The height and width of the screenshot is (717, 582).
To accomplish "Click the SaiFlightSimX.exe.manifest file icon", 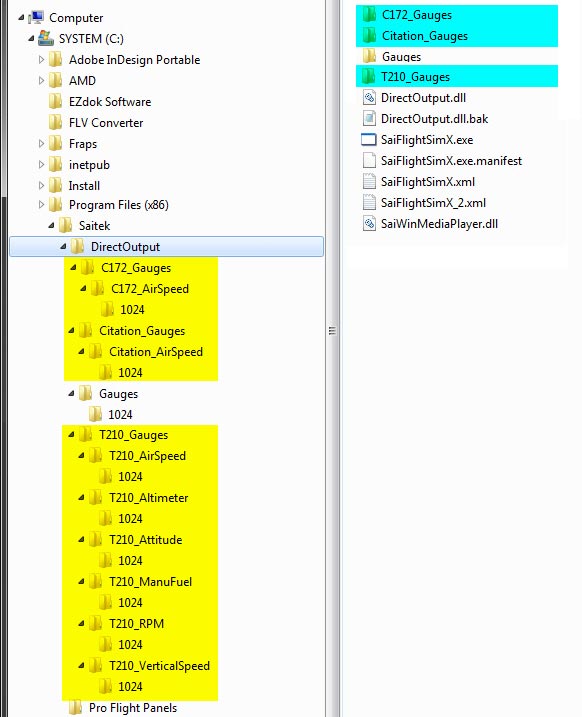I will click(x=369, y=161).
